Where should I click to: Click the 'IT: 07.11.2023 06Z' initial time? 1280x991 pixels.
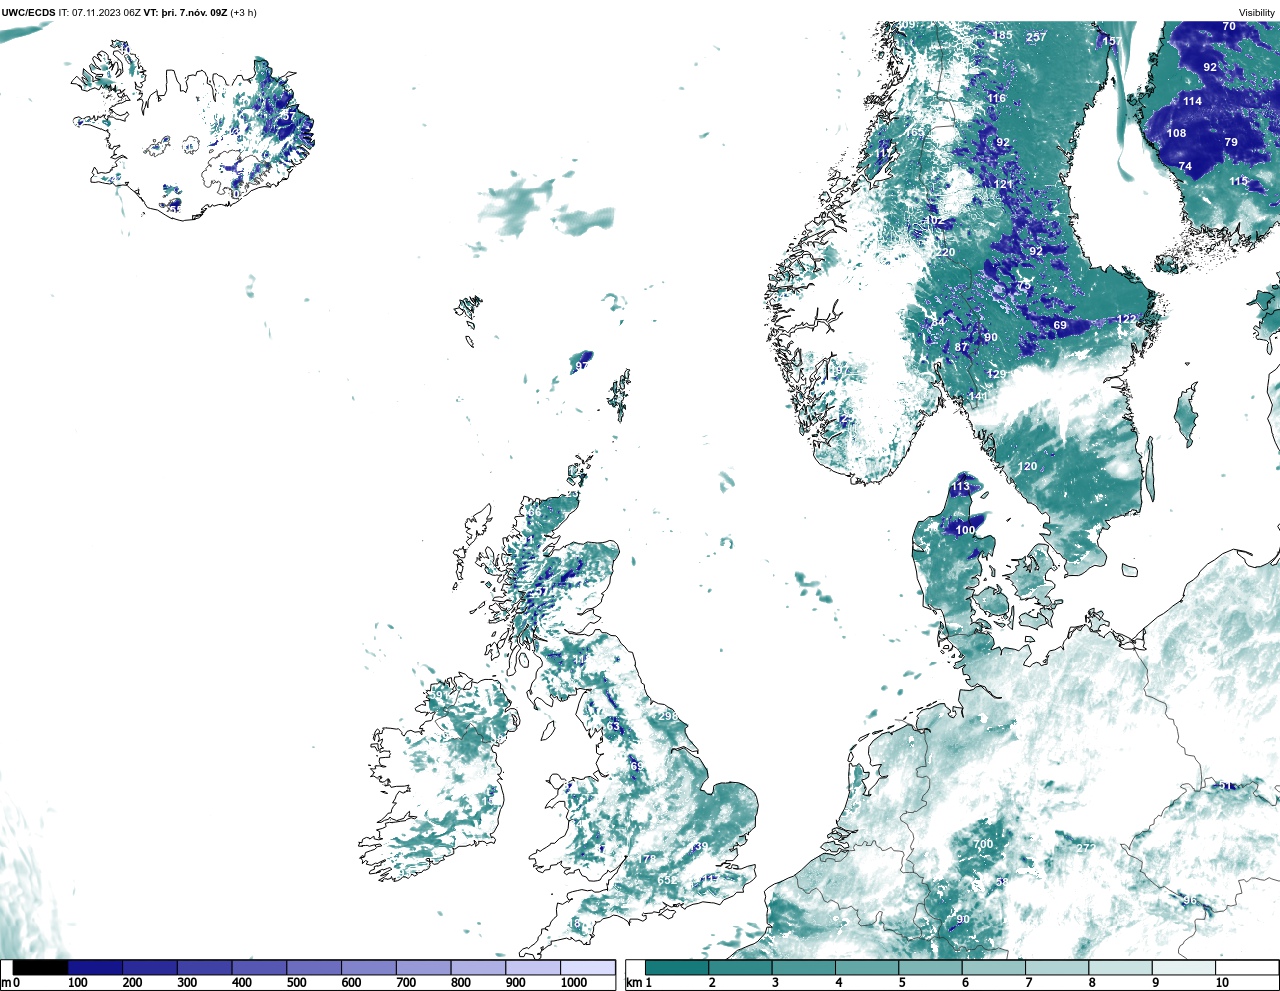[x=99, y=13]
